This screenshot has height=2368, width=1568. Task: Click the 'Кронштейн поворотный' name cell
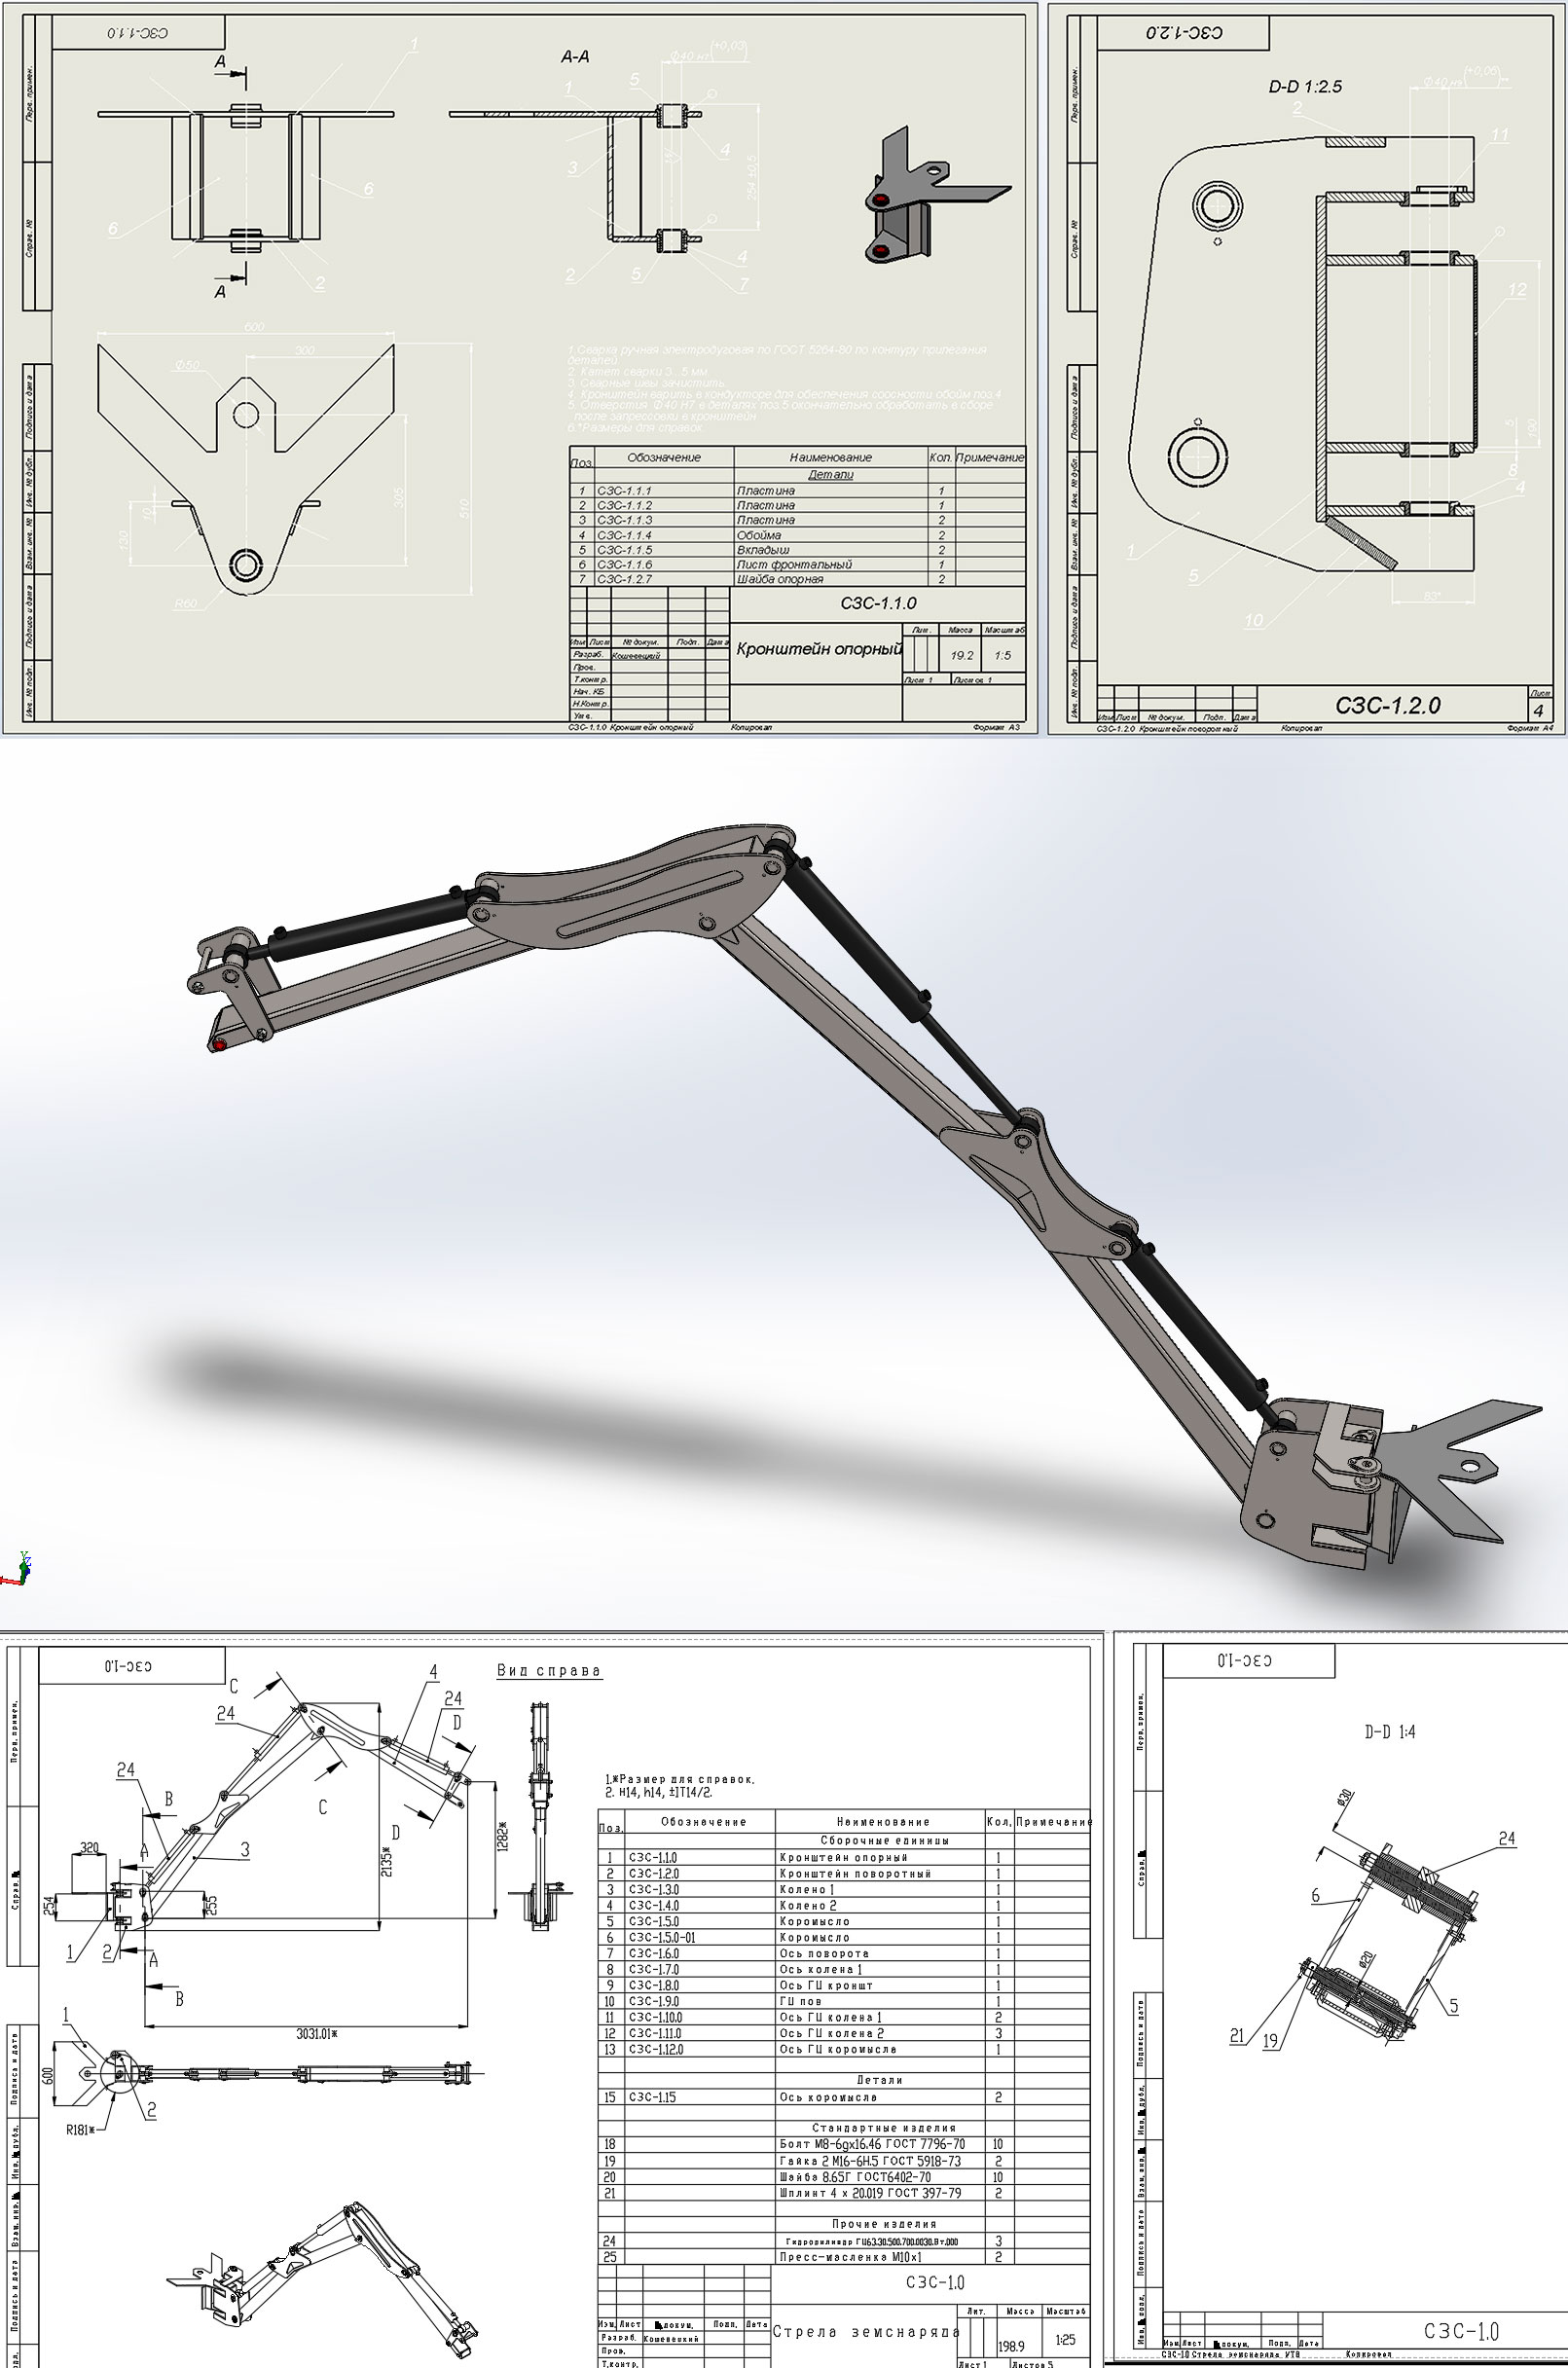(x=881, y=1873)
